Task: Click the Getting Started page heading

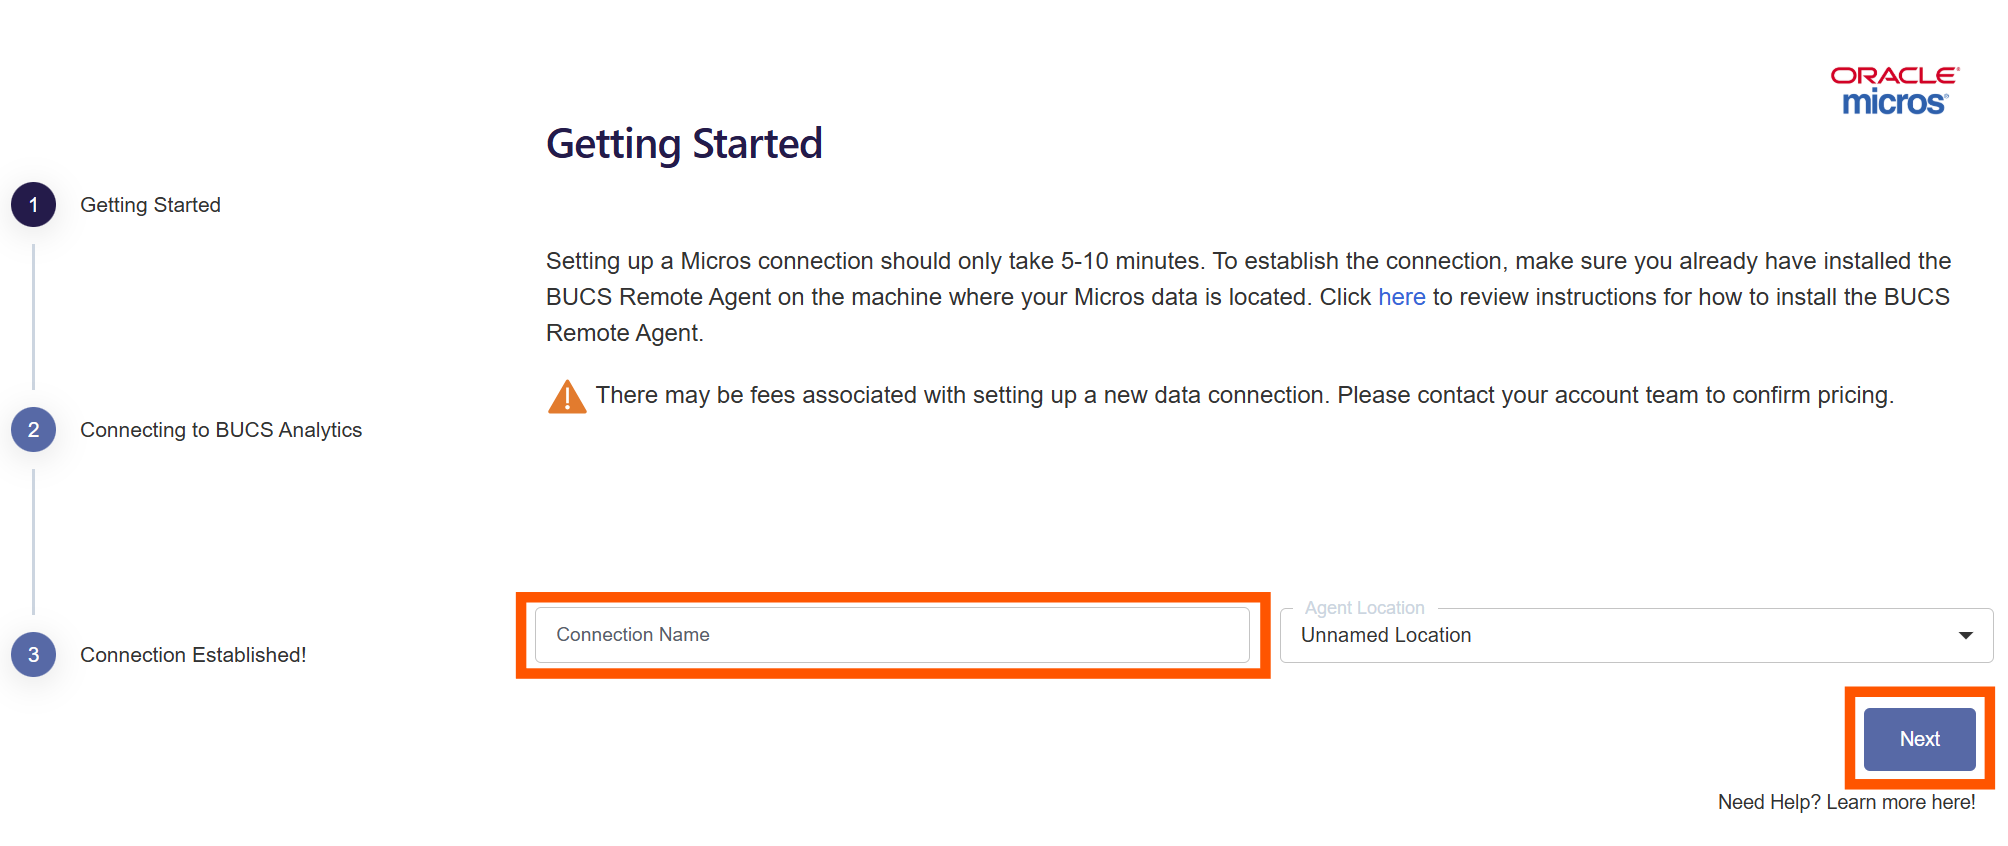Action: tap(684, 144)
